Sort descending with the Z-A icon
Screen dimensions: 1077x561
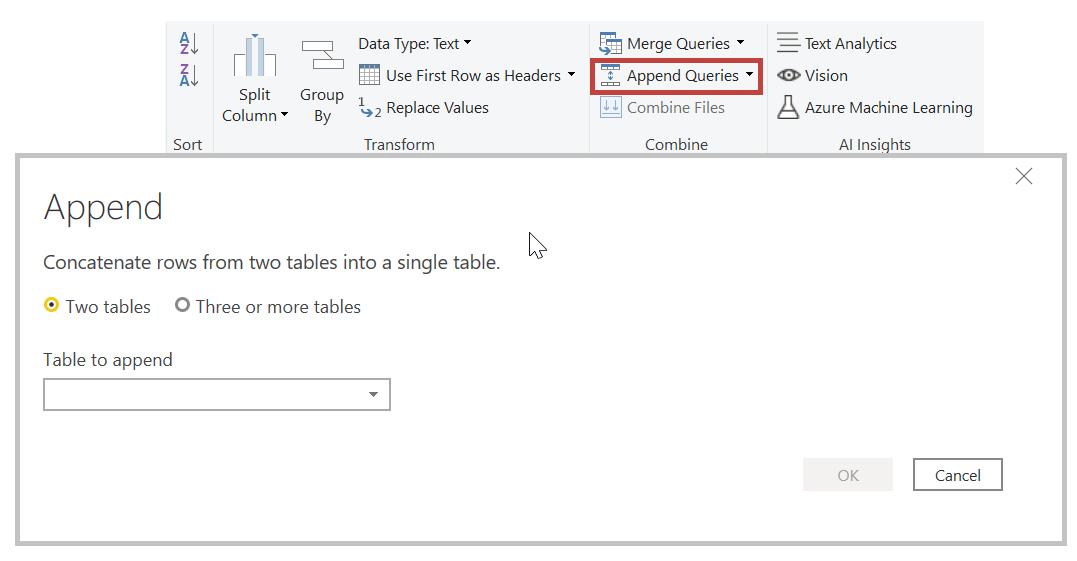pos(189,75)
